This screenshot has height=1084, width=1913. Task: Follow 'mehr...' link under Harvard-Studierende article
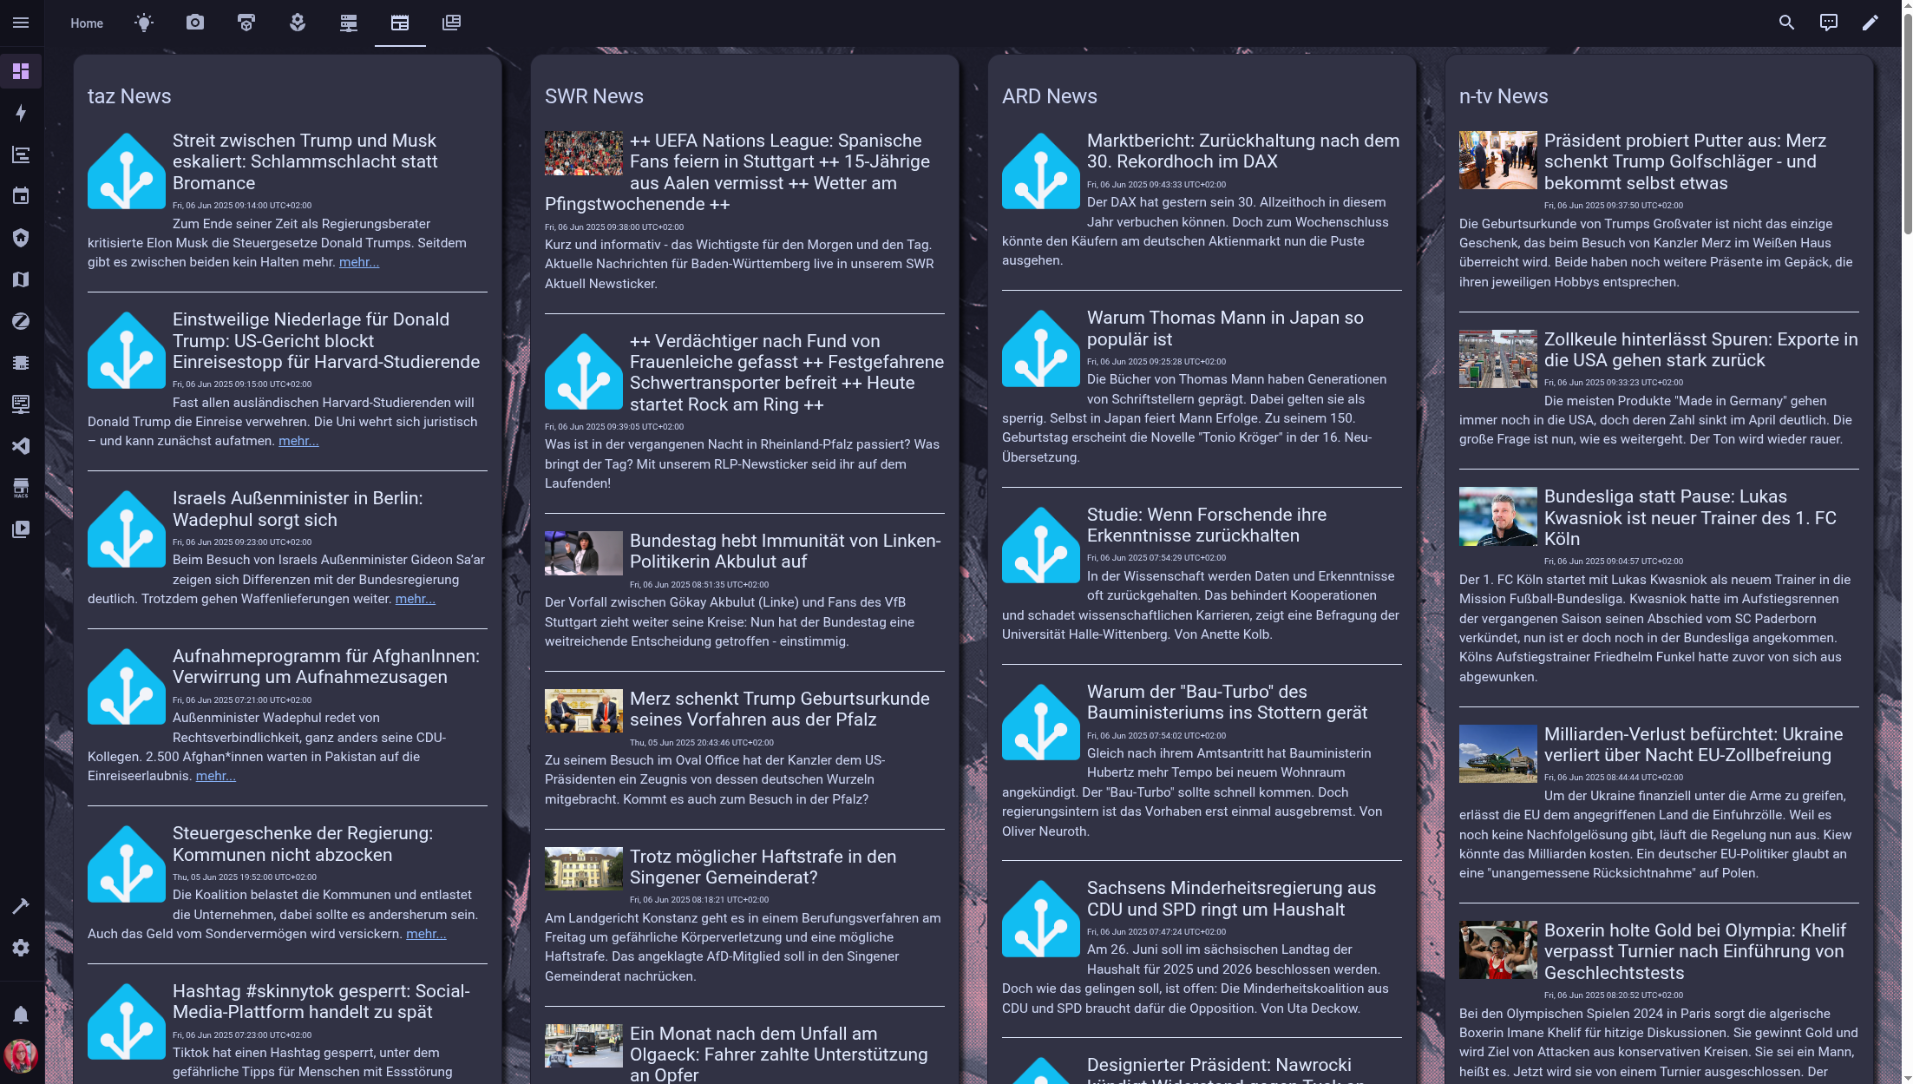point(298,441)
